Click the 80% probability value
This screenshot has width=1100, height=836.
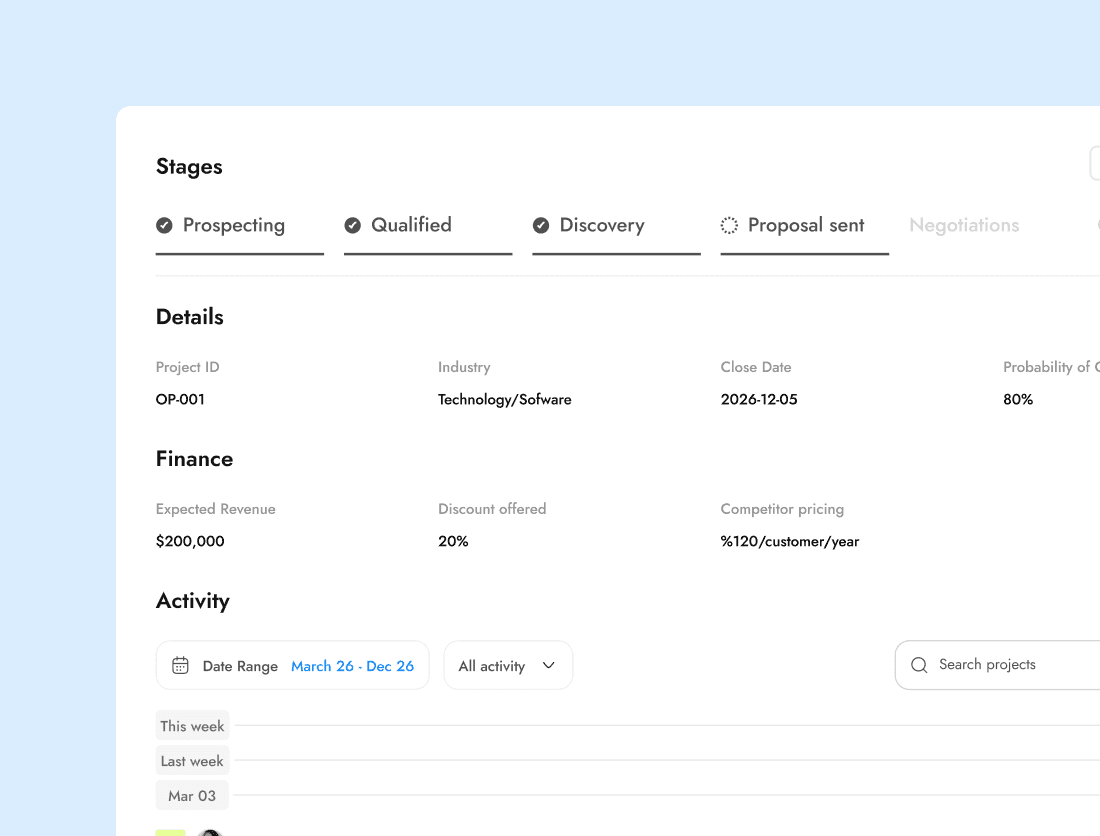click(1018, 399)
